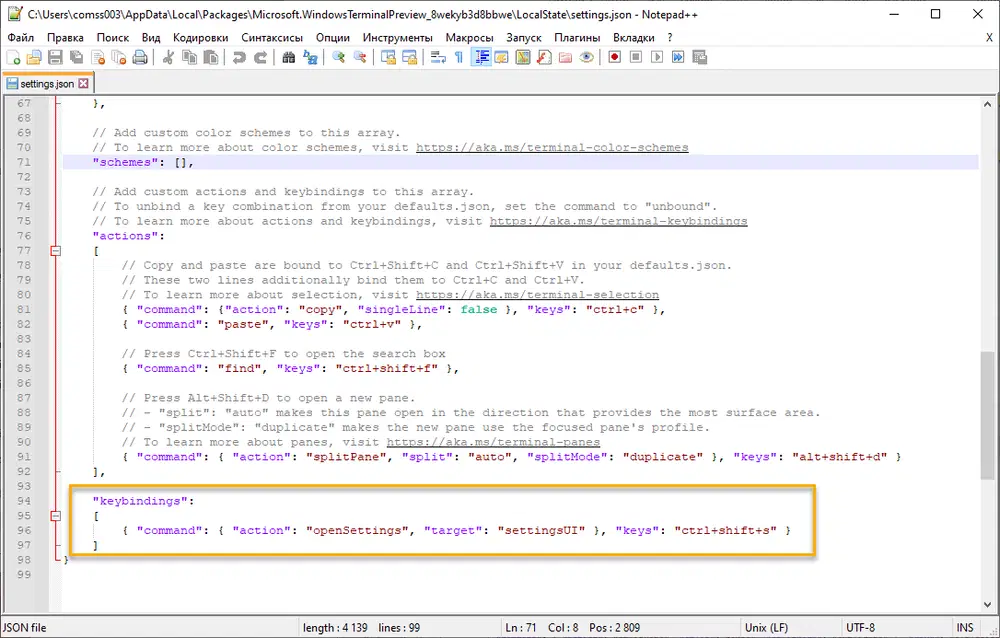The image size is (1000, 638).
Task: Open the Кодировки menu
Action: coord(200,37)
